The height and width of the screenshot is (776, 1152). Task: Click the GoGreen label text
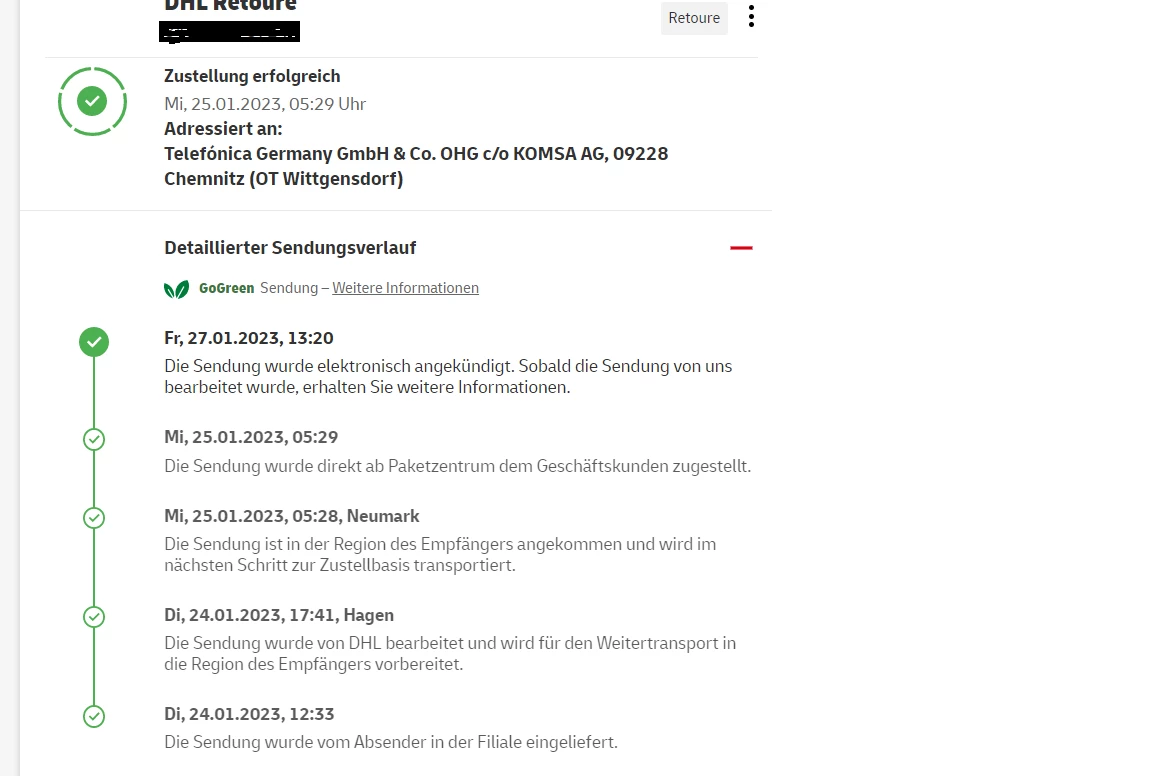(x=226, y=288)
